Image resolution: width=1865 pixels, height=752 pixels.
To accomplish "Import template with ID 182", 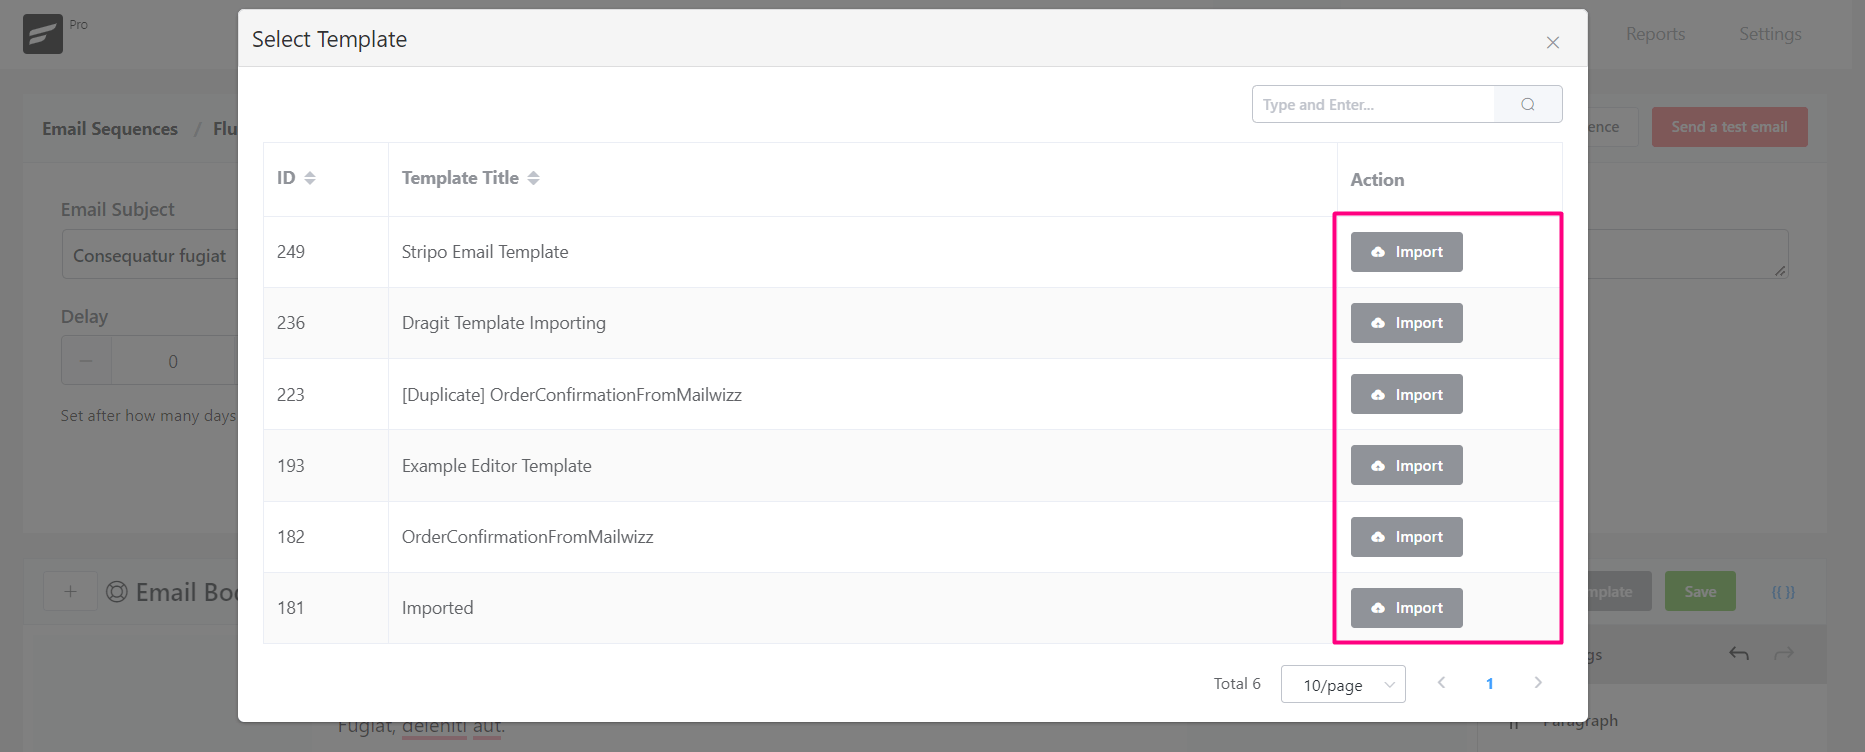I will [x=1406, y=537].
